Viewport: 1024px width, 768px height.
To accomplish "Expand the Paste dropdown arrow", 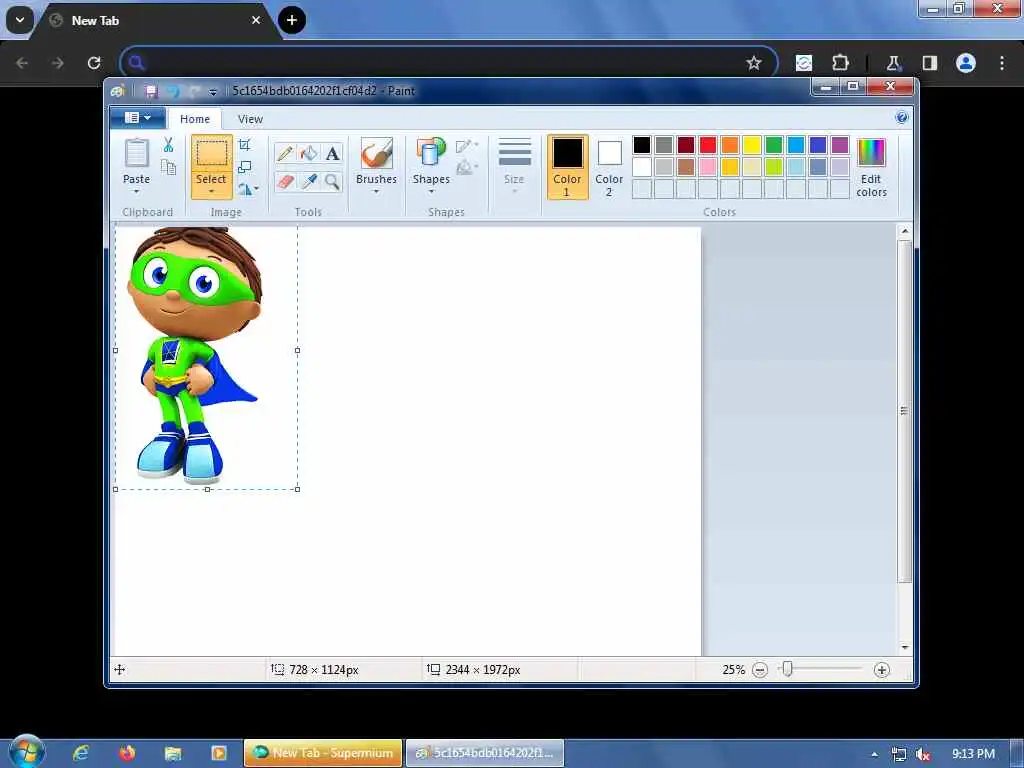I will pyautogui.click(x=136, y=191).
